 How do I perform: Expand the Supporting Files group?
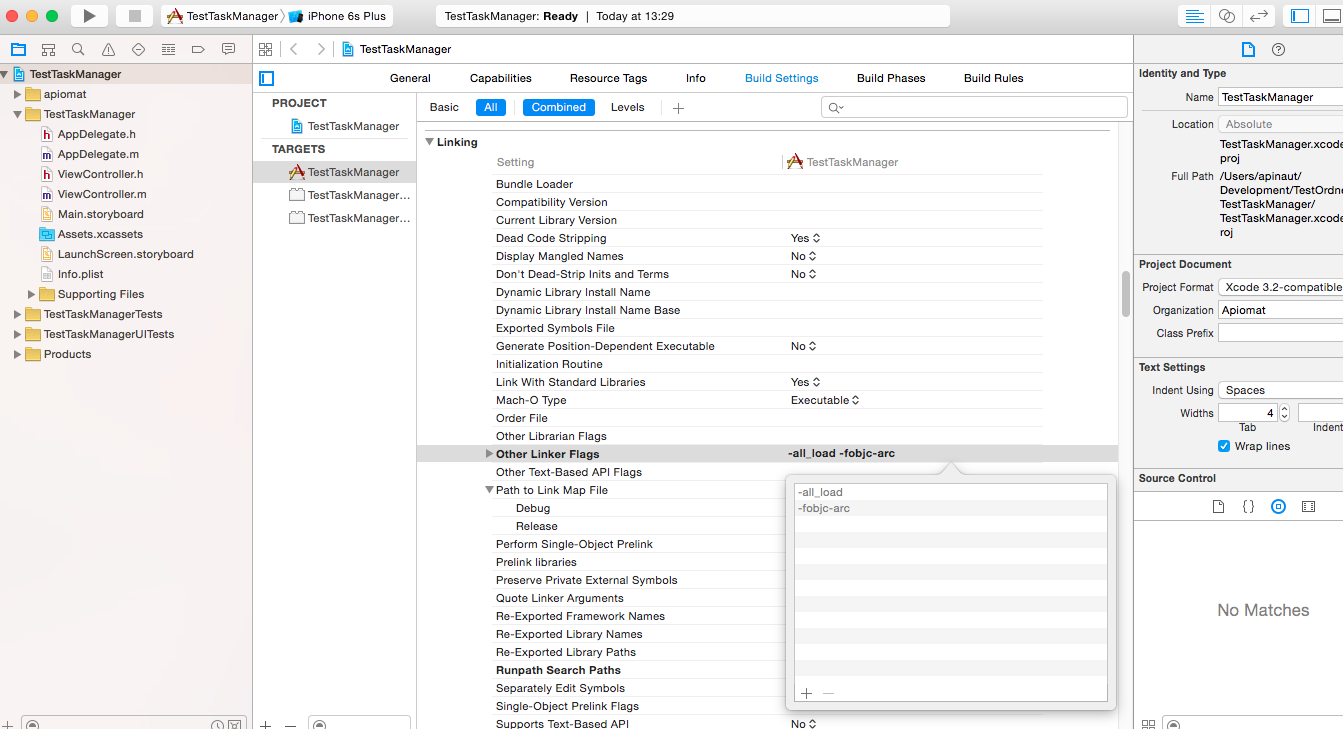coord(31,294)
